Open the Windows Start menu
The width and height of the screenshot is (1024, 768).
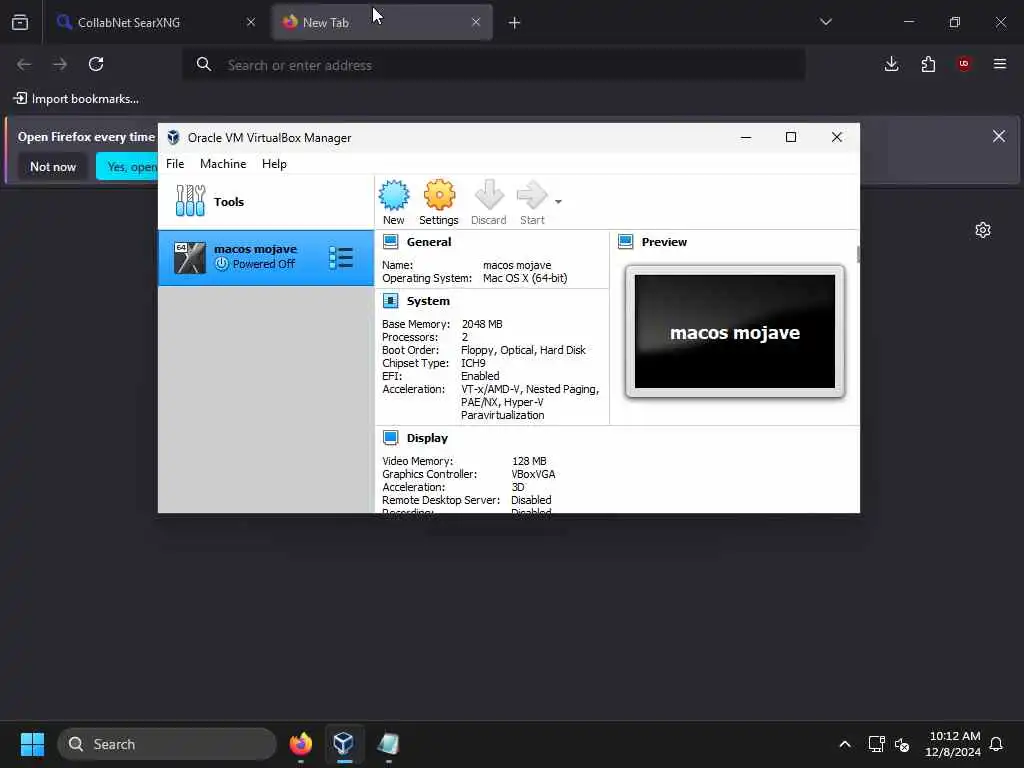pyautogui.click(x=32, y=744)
